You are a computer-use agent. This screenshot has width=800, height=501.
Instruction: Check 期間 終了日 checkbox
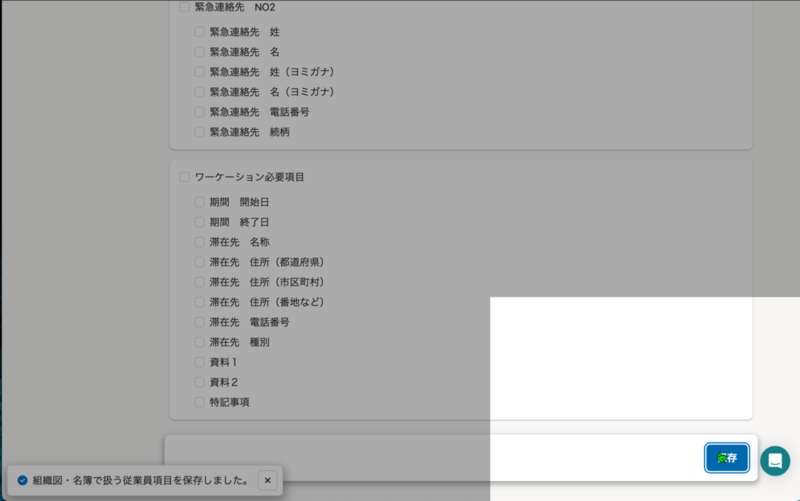coord(199,222)
